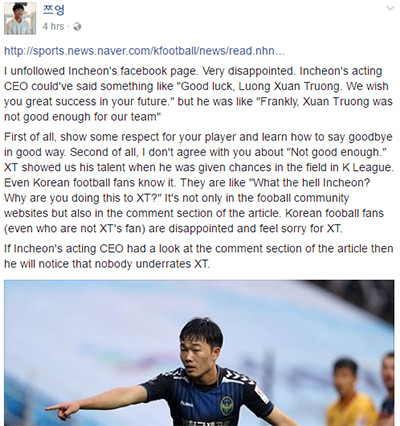Click the footballer's head in the photo
The image size is (400, 426).
point(201,345)
